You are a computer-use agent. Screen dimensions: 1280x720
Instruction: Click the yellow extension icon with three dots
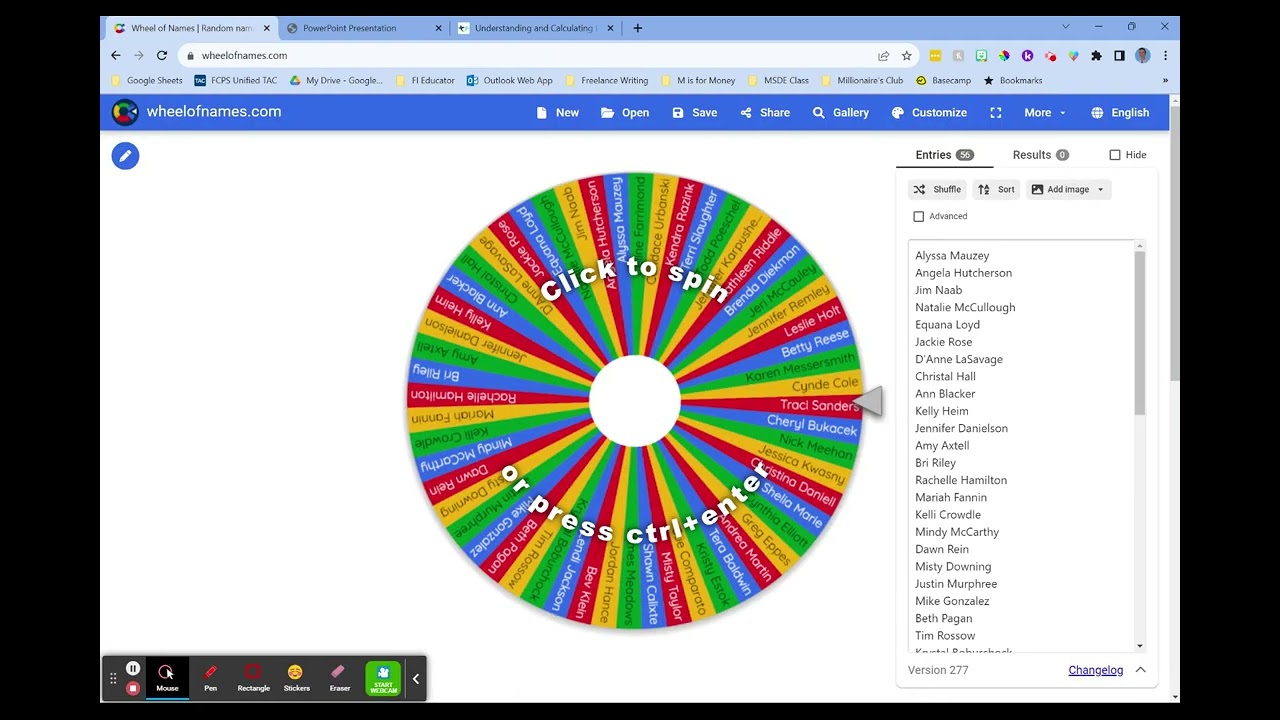(x=935, y=56)
